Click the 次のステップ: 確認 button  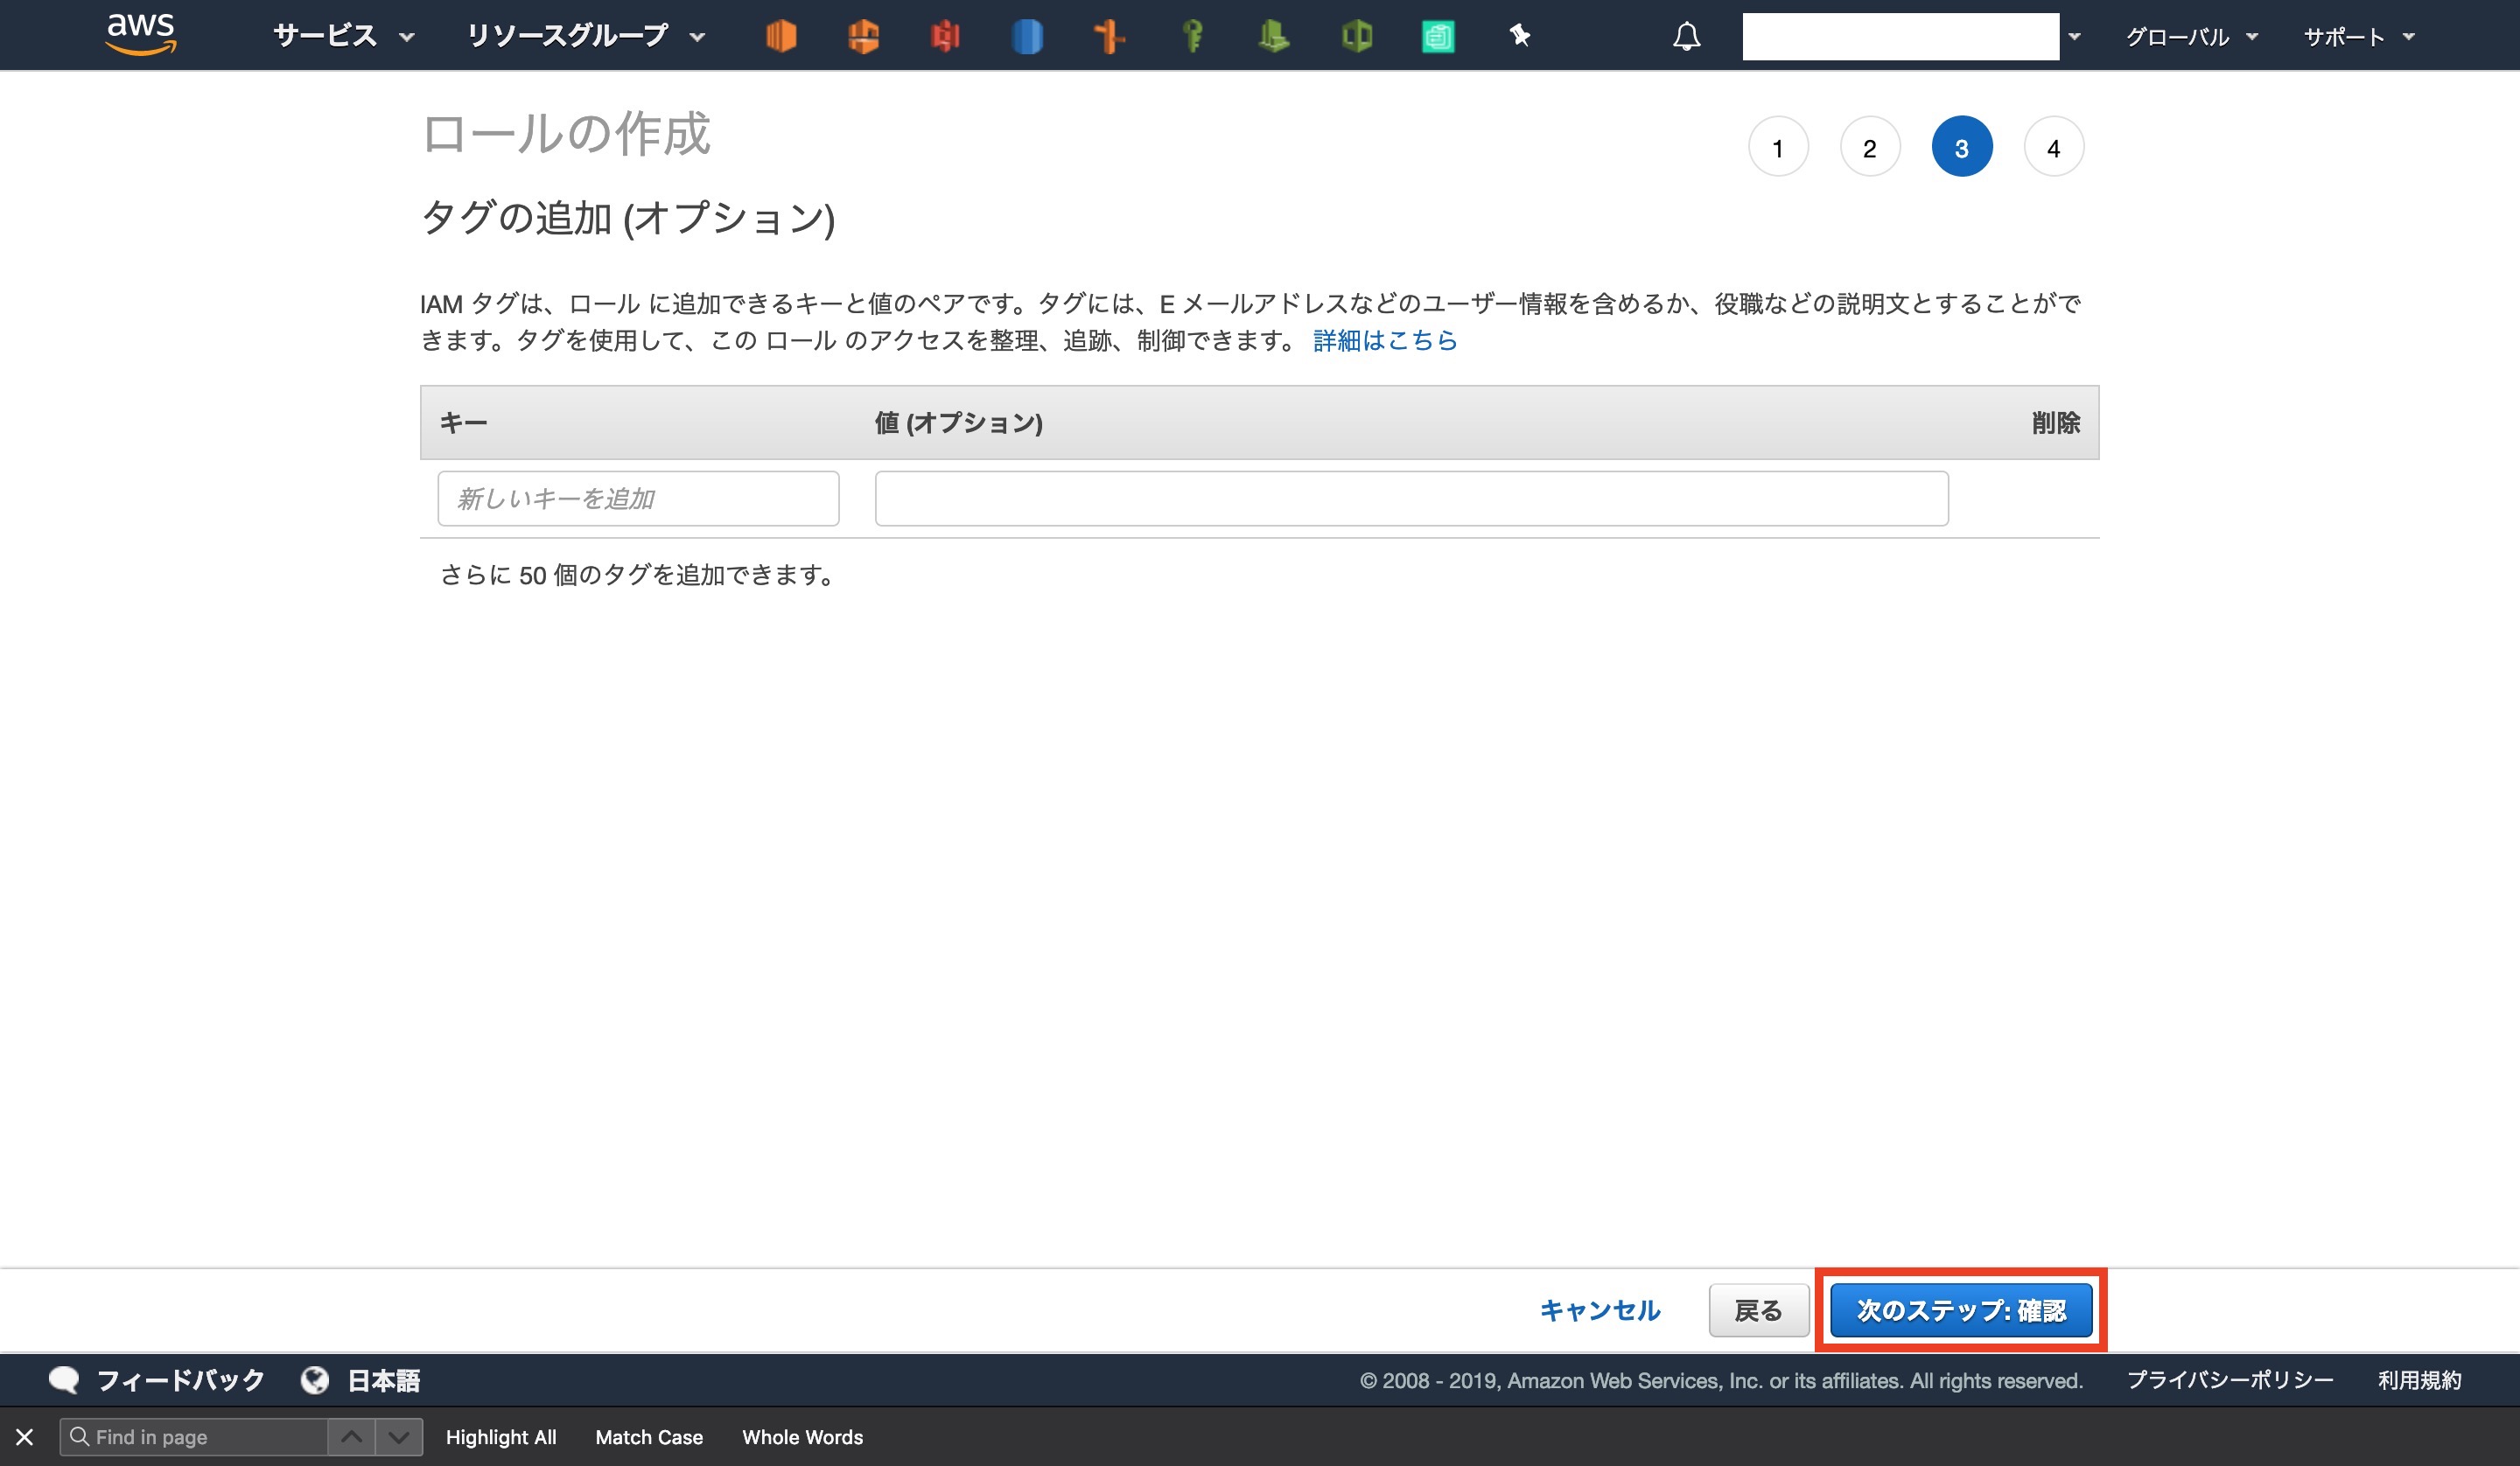[x=1960, y=1310]
